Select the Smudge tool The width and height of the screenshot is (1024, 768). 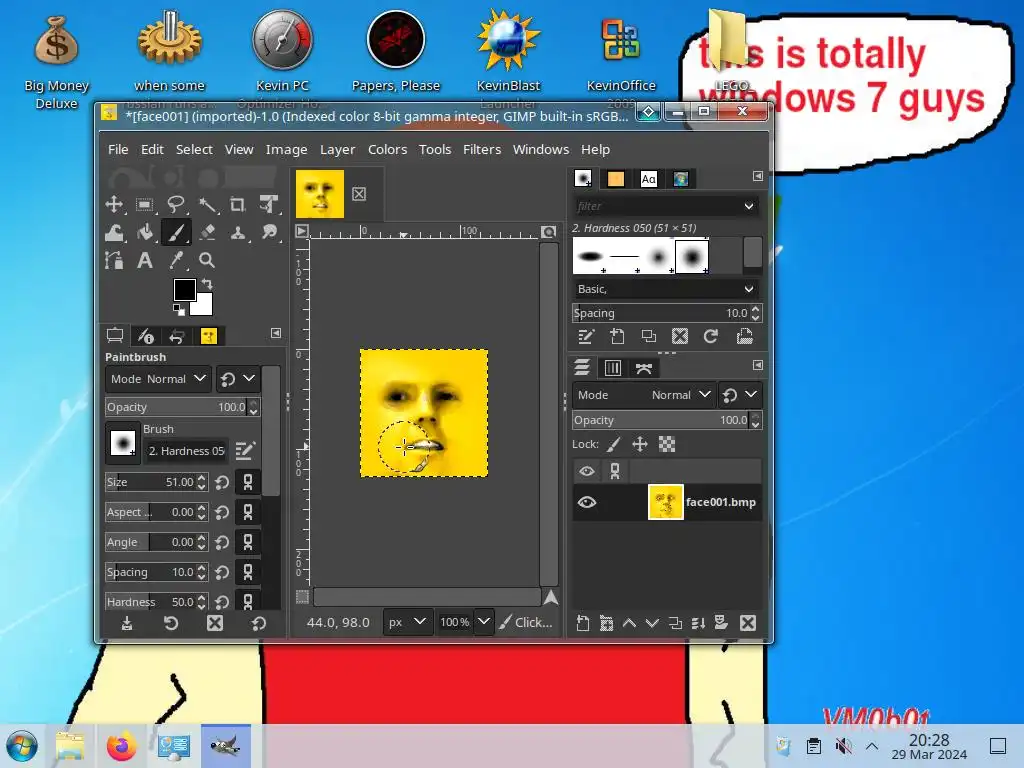coord(268,232)
